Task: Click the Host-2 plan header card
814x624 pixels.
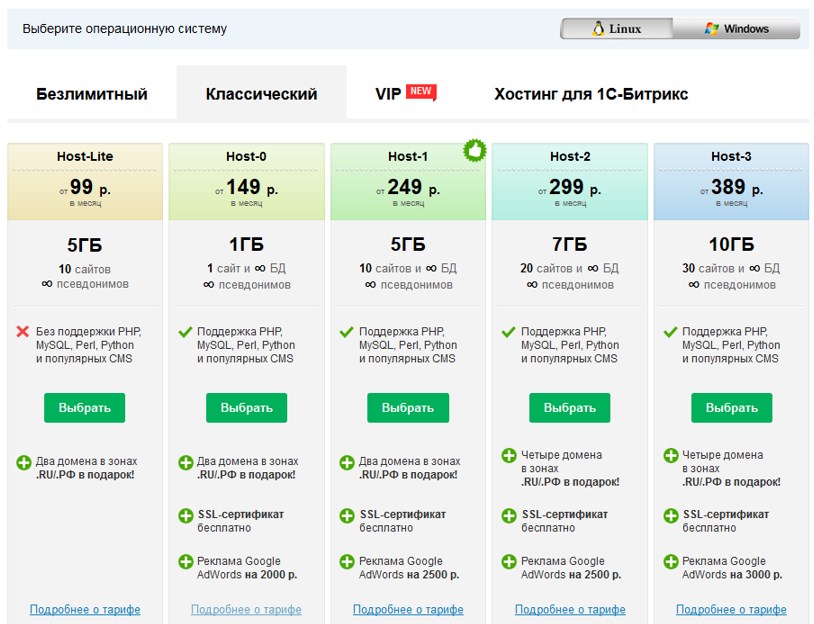Action: (569, 180)
